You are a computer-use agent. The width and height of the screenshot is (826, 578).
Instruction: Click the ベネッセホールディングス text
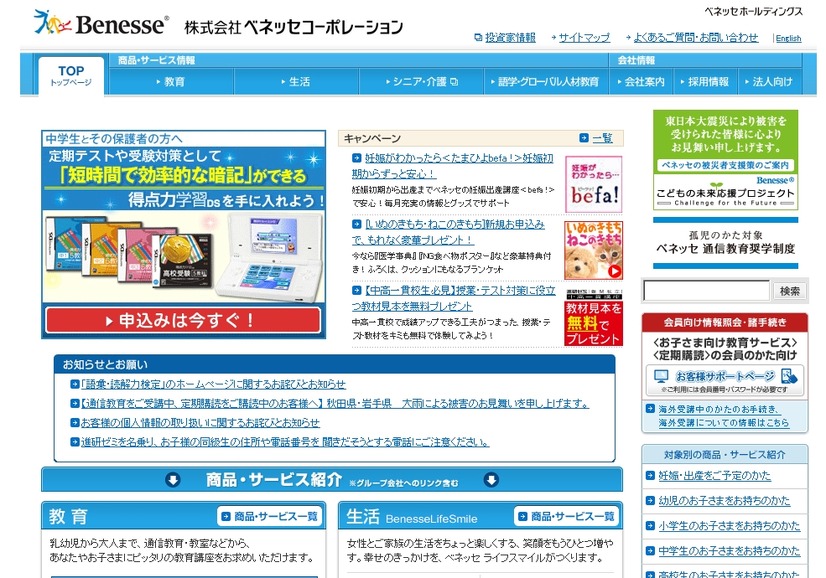click(x=753, y=12)
